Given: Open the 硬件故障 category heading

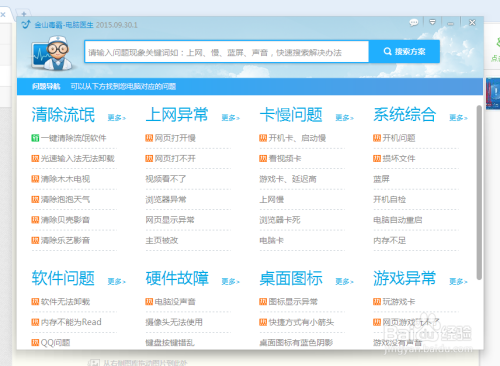Looking at the screenshot, I should pyautogui.click(x=177, y=278).
